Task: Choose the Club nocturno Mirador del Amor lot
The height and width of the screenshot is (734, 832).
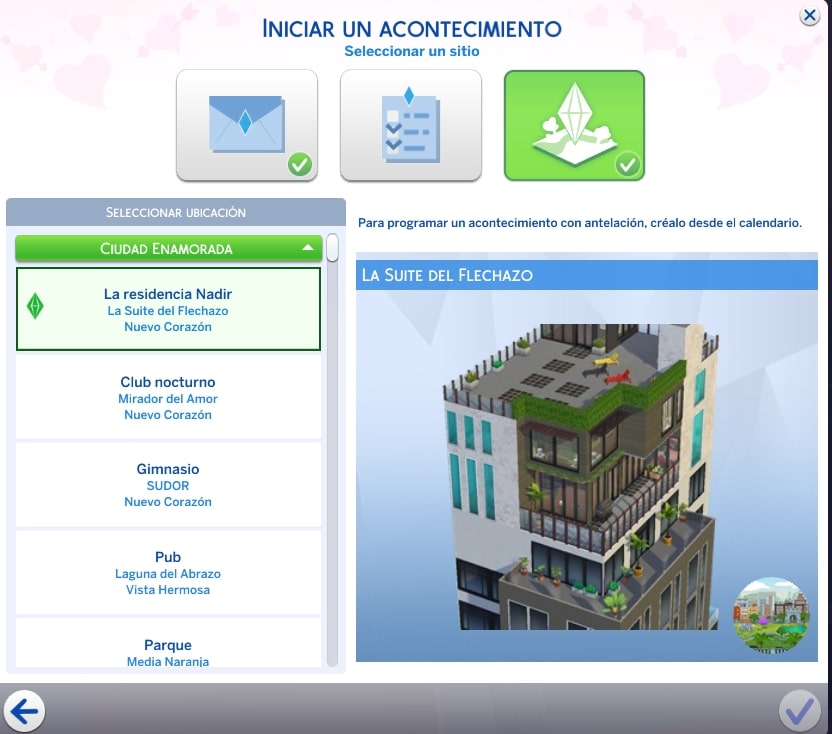Action: click(x=168, y=398)
